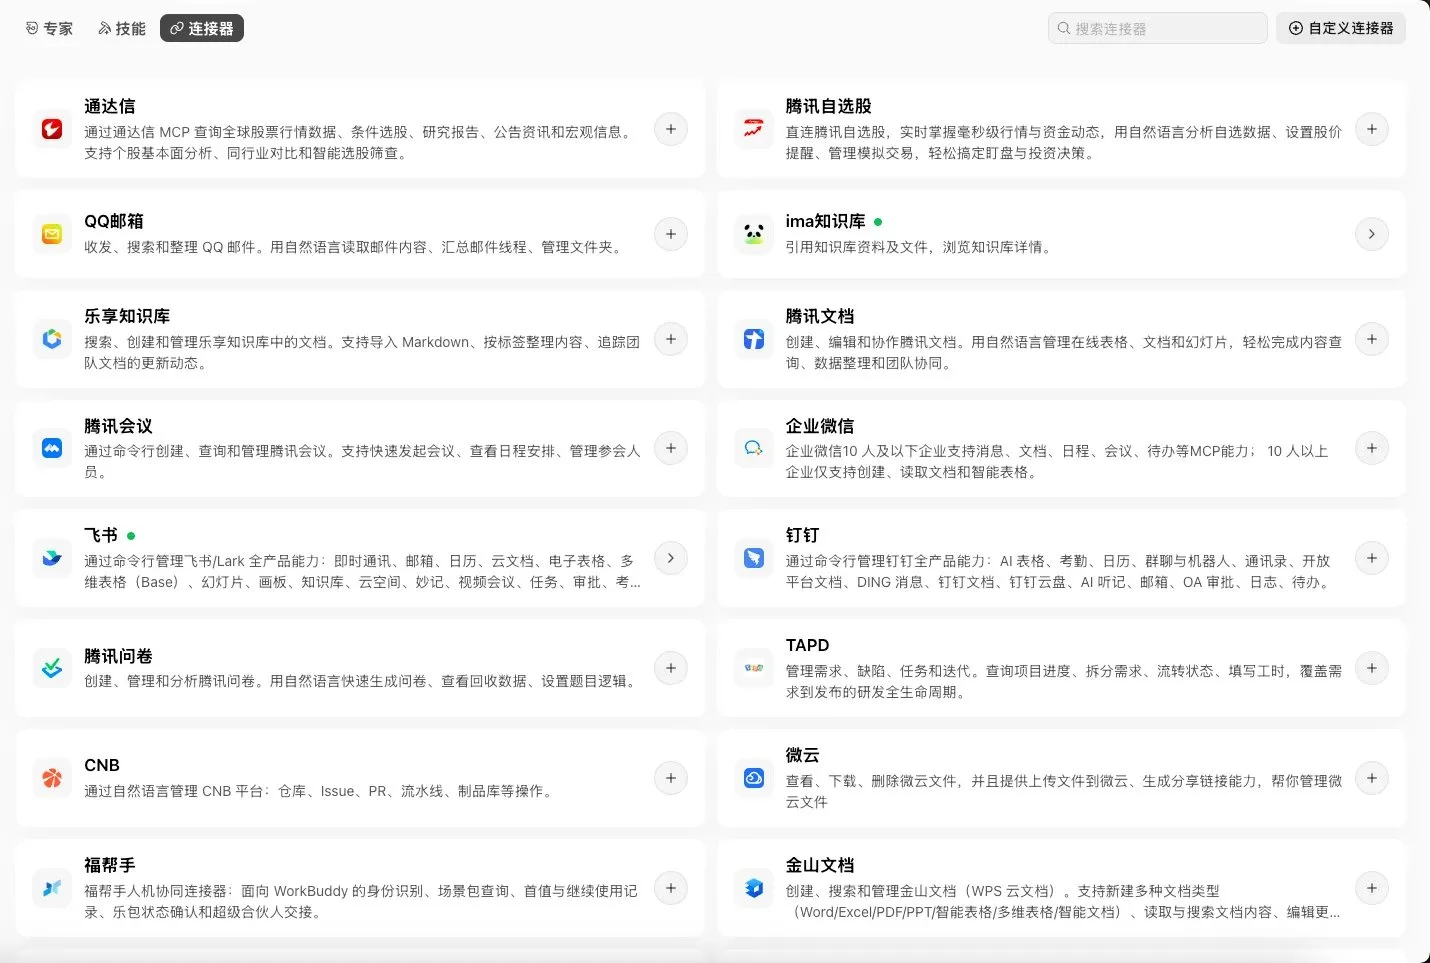Click the 福帮手 title text
The image size is (1430, 963).
click(110, 865)
